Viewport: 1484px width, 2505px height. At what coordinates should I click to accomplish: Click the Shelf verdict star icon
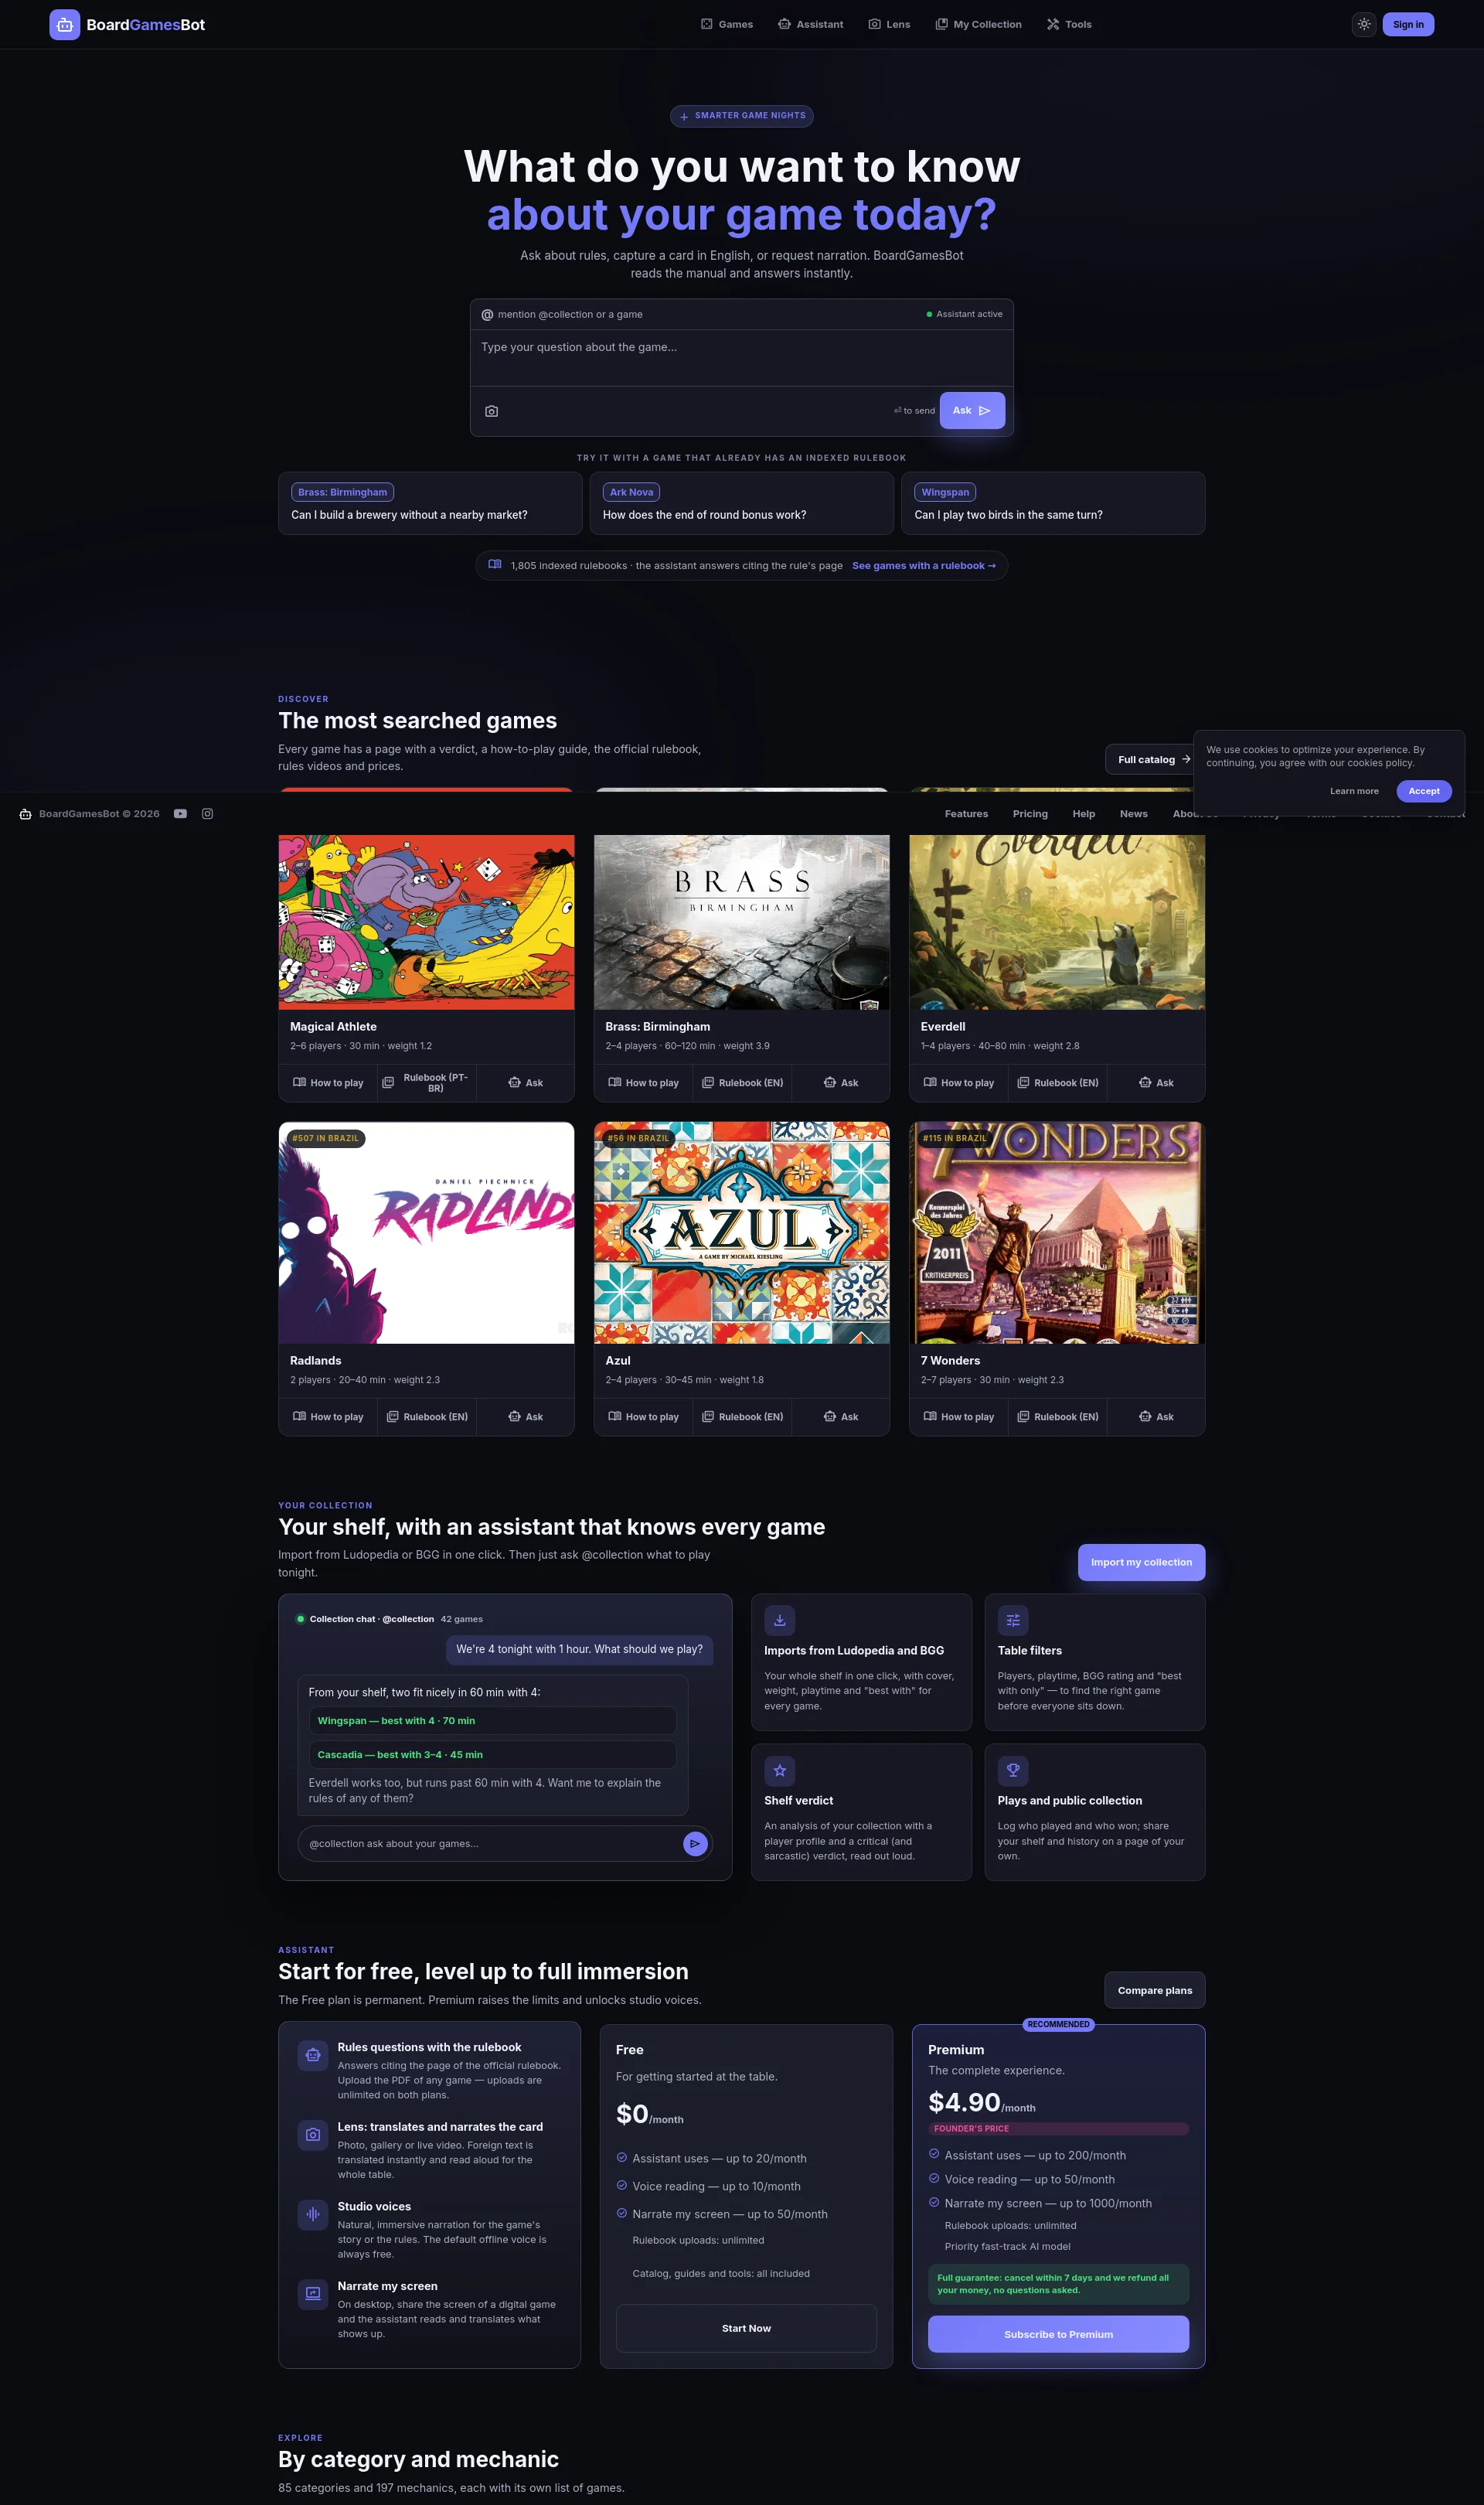click(780, 1770)
